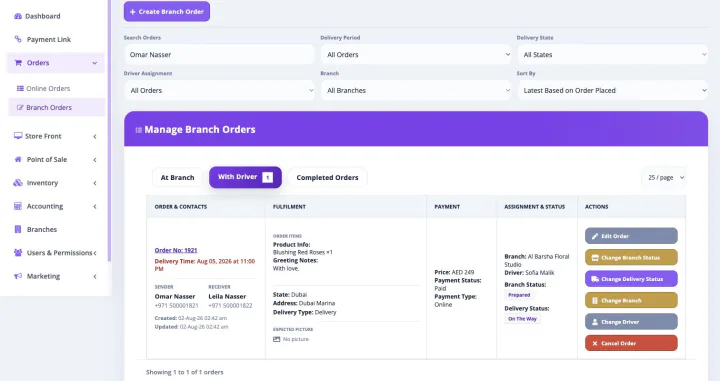The image size is (720, 381).
Task: Click the X icon on Cancel Order
Action: click(595, 343)
